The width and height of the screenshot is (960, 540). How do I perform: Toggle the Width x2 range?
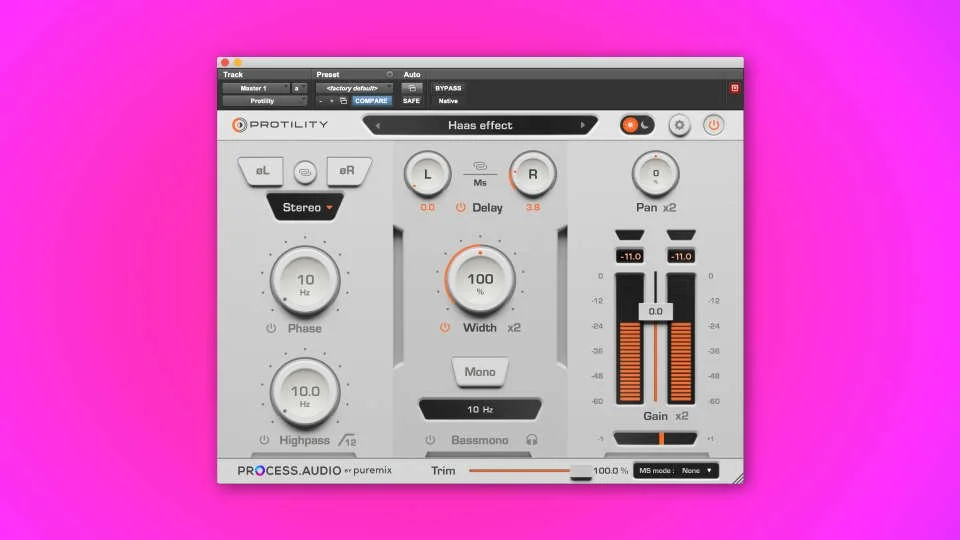(514, 328)
